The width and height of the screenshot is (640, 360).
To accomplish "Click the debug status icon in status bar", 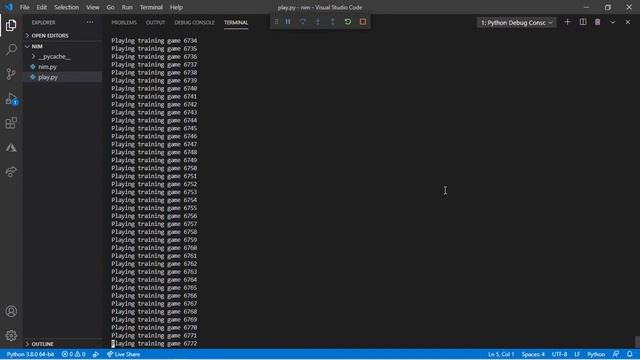I will coord(96,354).
